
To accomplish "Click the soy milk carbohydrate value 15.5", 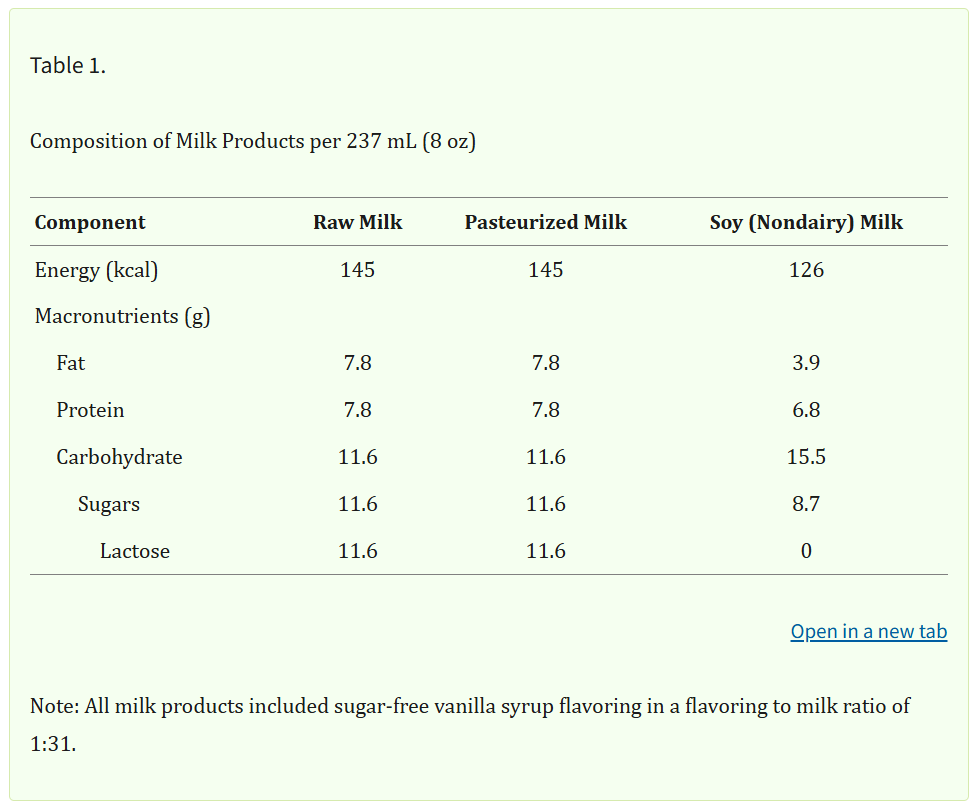I will [x=806, y=457].
